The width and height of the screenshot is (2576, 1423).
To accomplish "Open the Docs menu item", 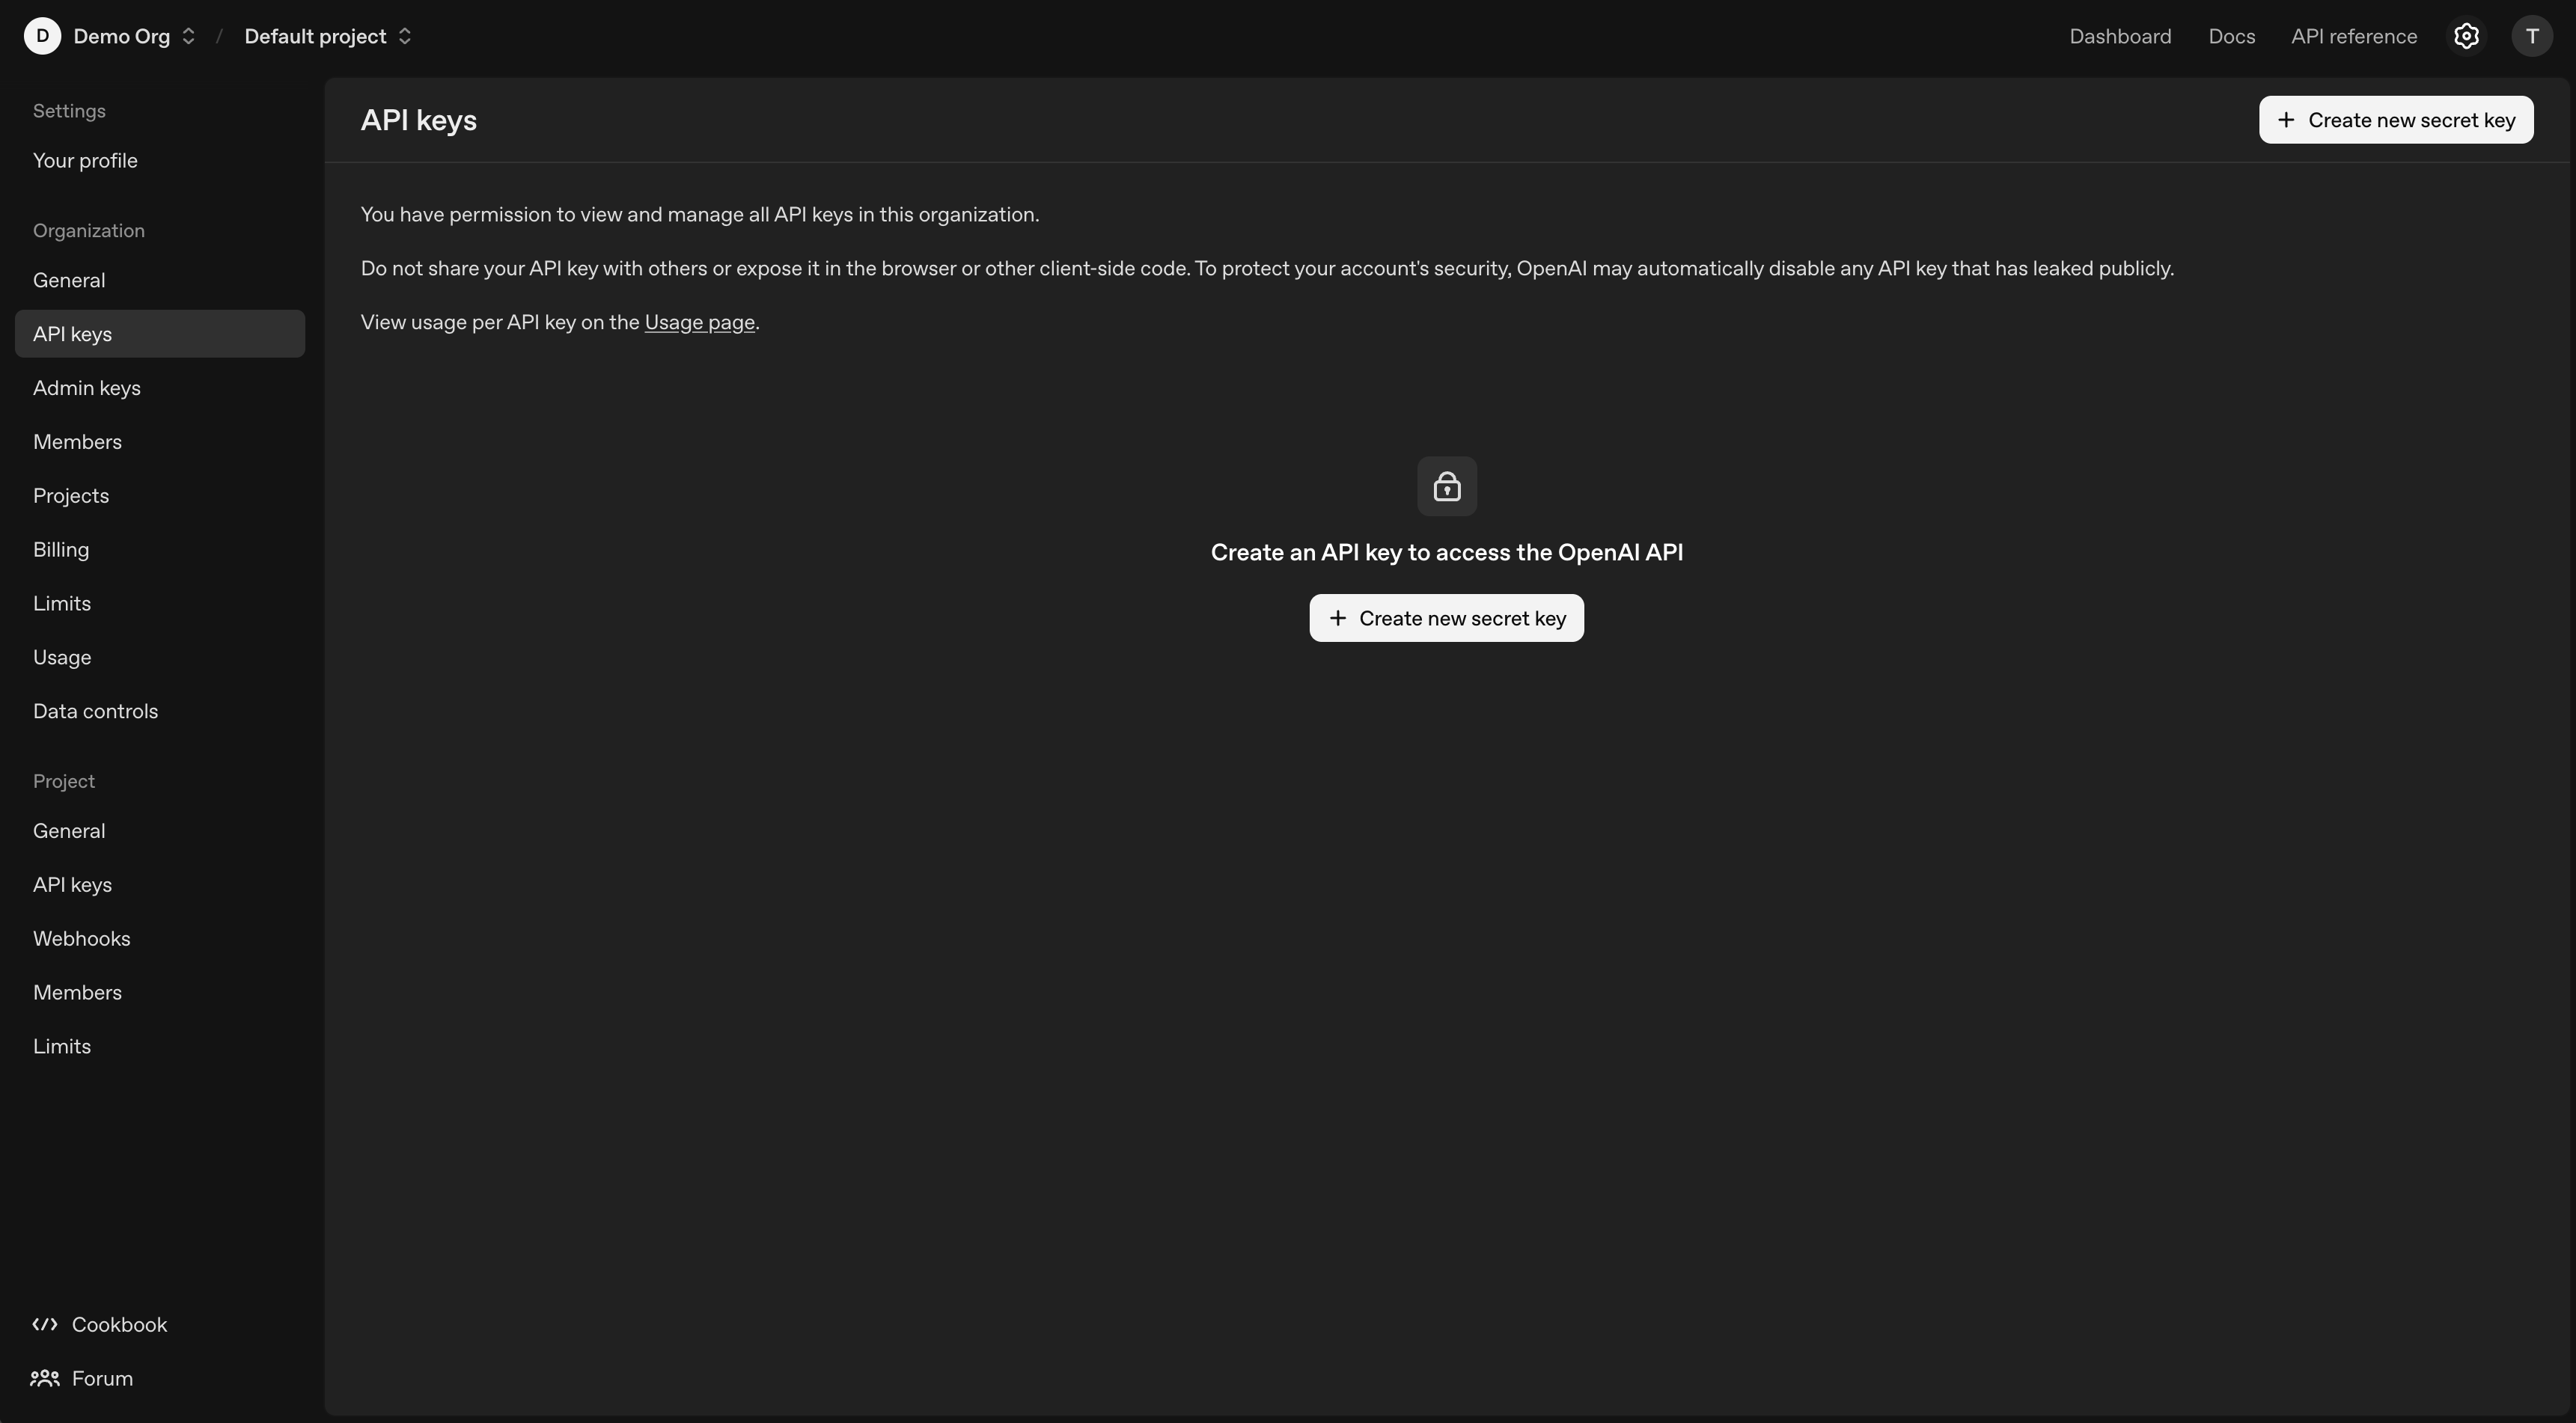I will [2231, 36].
